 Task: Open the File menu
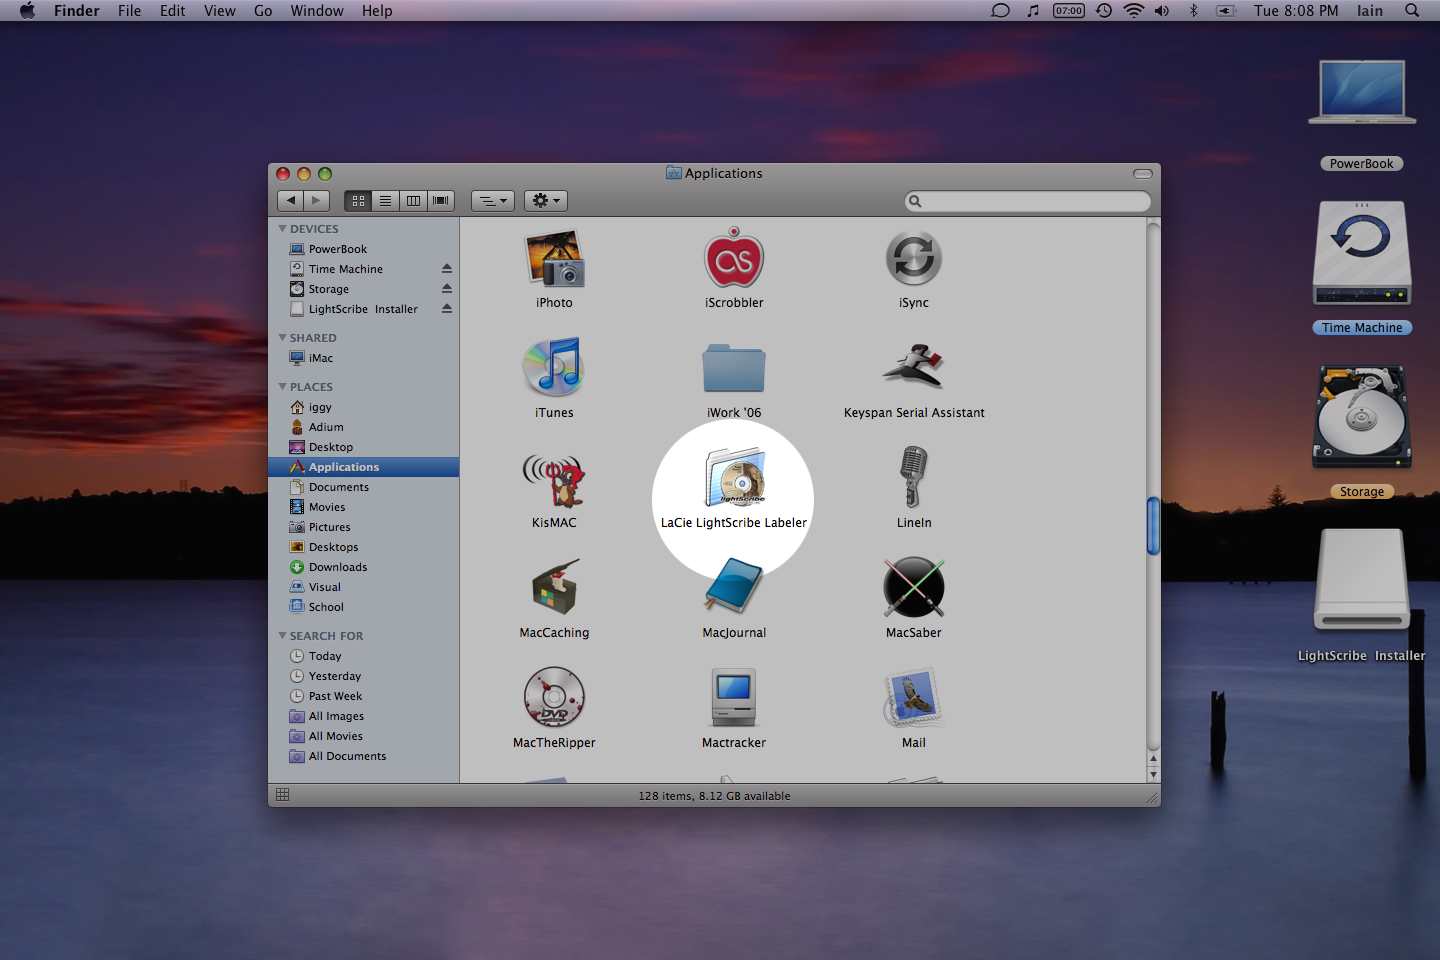point(129,11)
